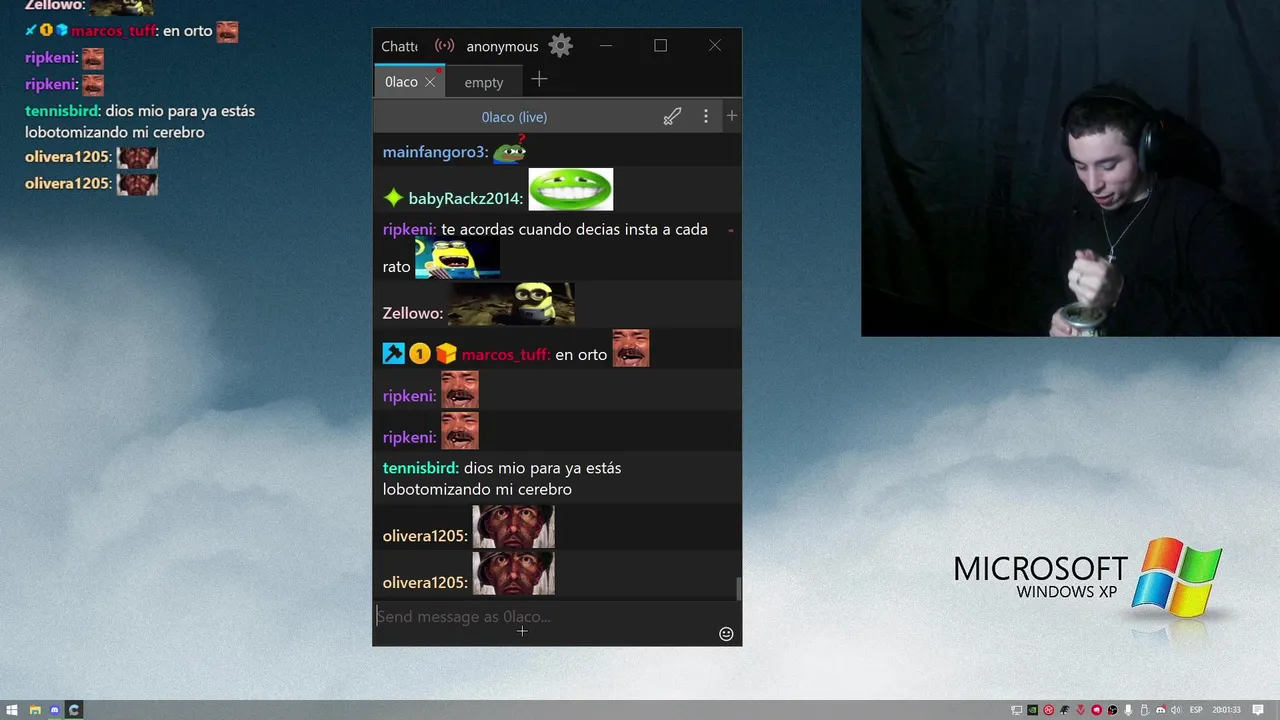Click username babyRackz2014
Image resolution: width=1280 pixels, height=720 pixels.
[465, 198]
